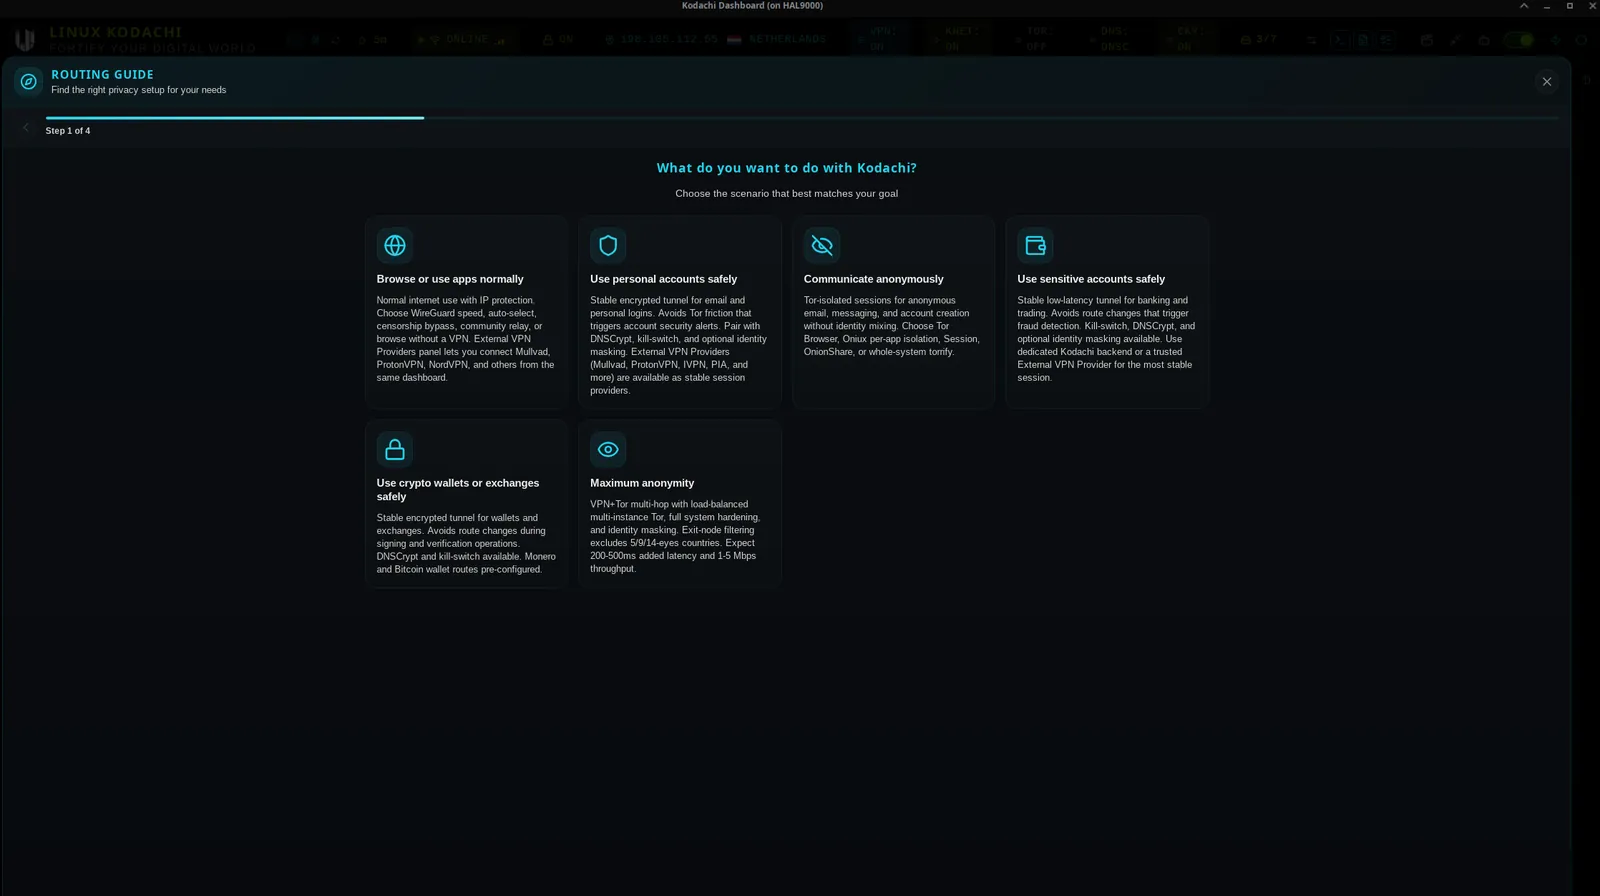Minimize the Kodachi Dashboard window

(1547, 6)
